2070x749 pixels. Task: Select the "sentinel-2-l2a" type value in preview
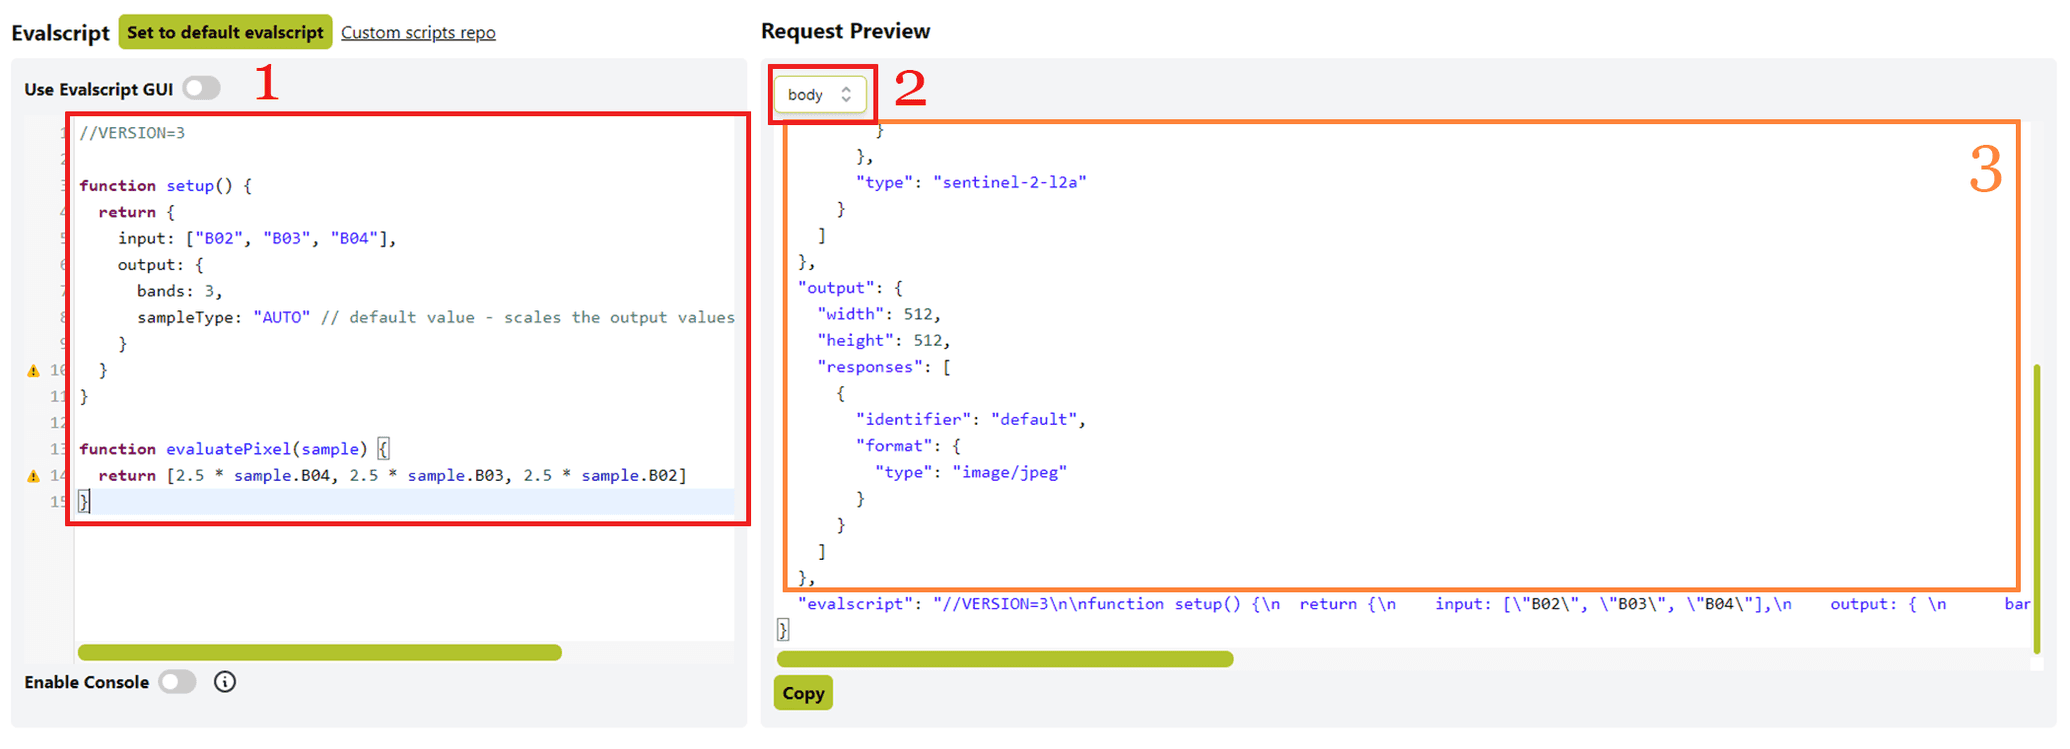(1009, 182)
